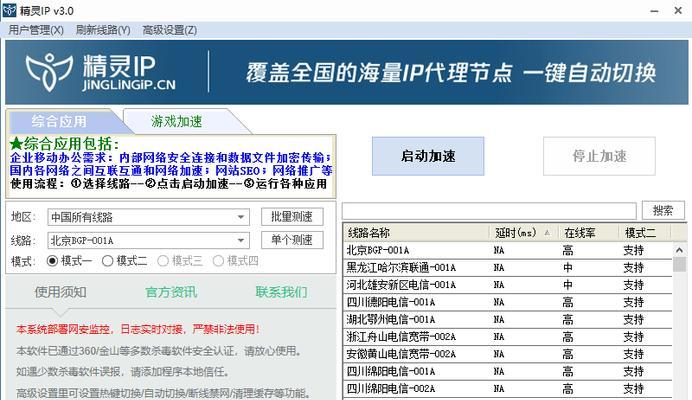Select the 模式四 radio button
Screen dimensions: 692x400
tap(218, 261)
